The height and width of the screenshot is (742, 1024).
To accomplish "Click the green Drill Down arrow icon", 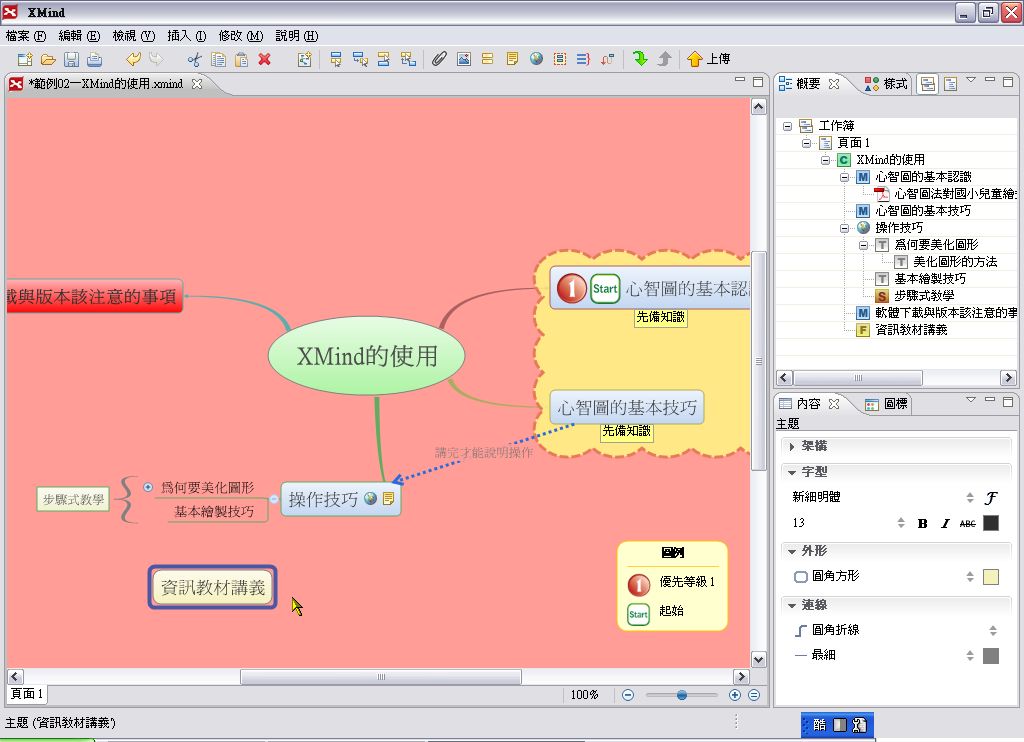I will [x=640, y=59].
